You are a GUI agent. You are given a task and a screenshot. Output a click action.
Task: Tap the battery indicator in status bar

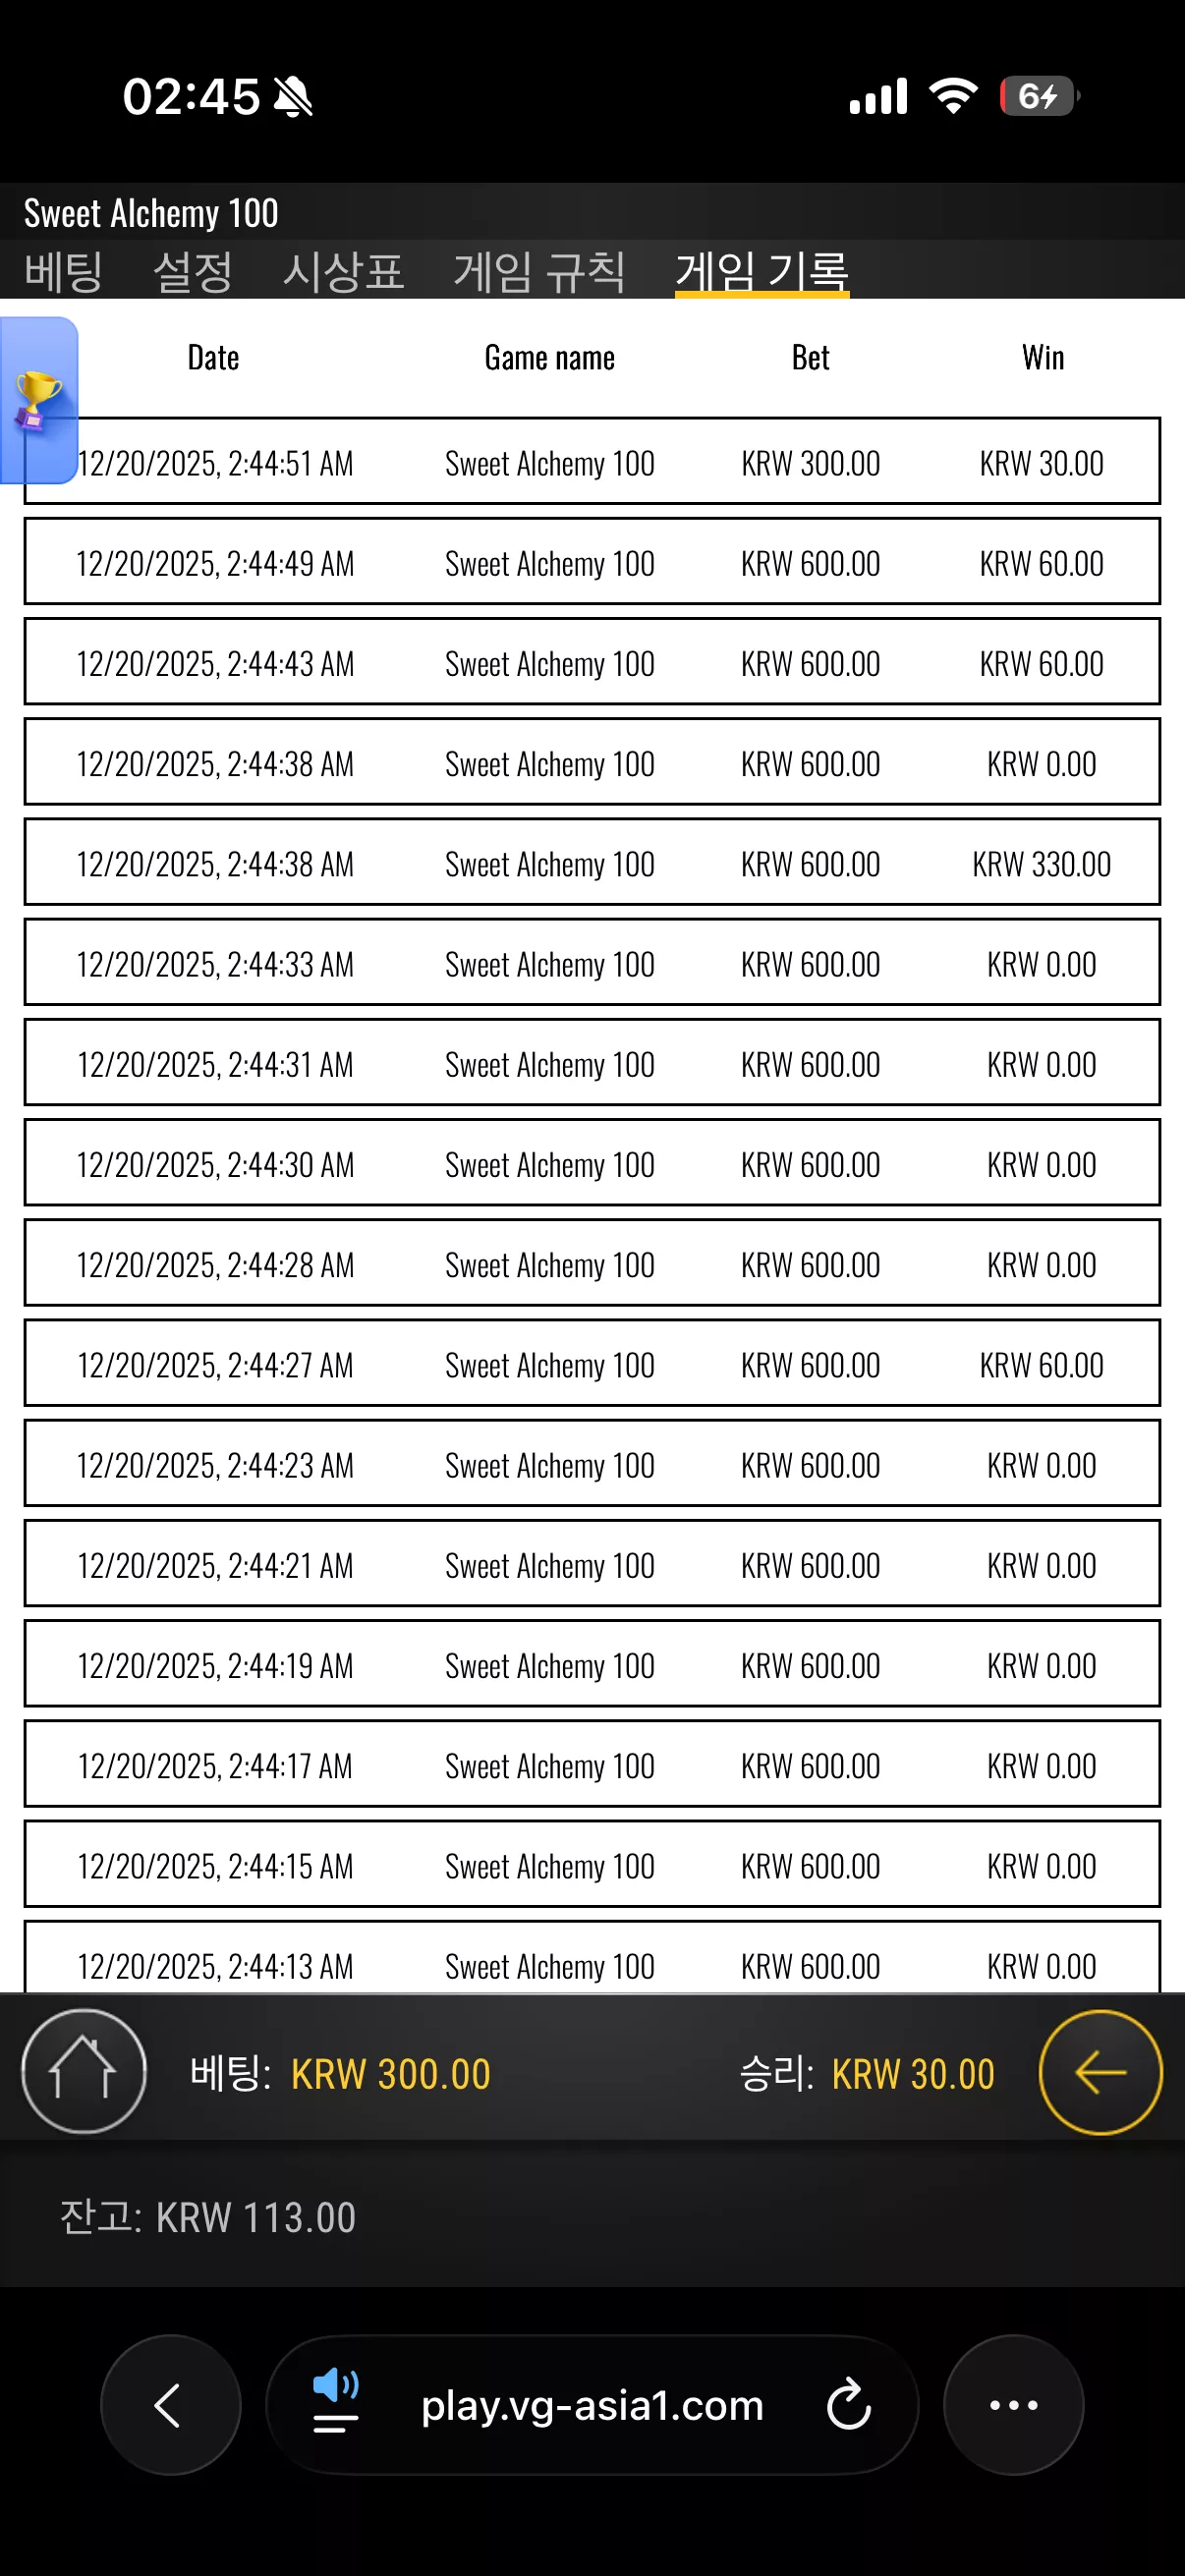(1039, 96)
